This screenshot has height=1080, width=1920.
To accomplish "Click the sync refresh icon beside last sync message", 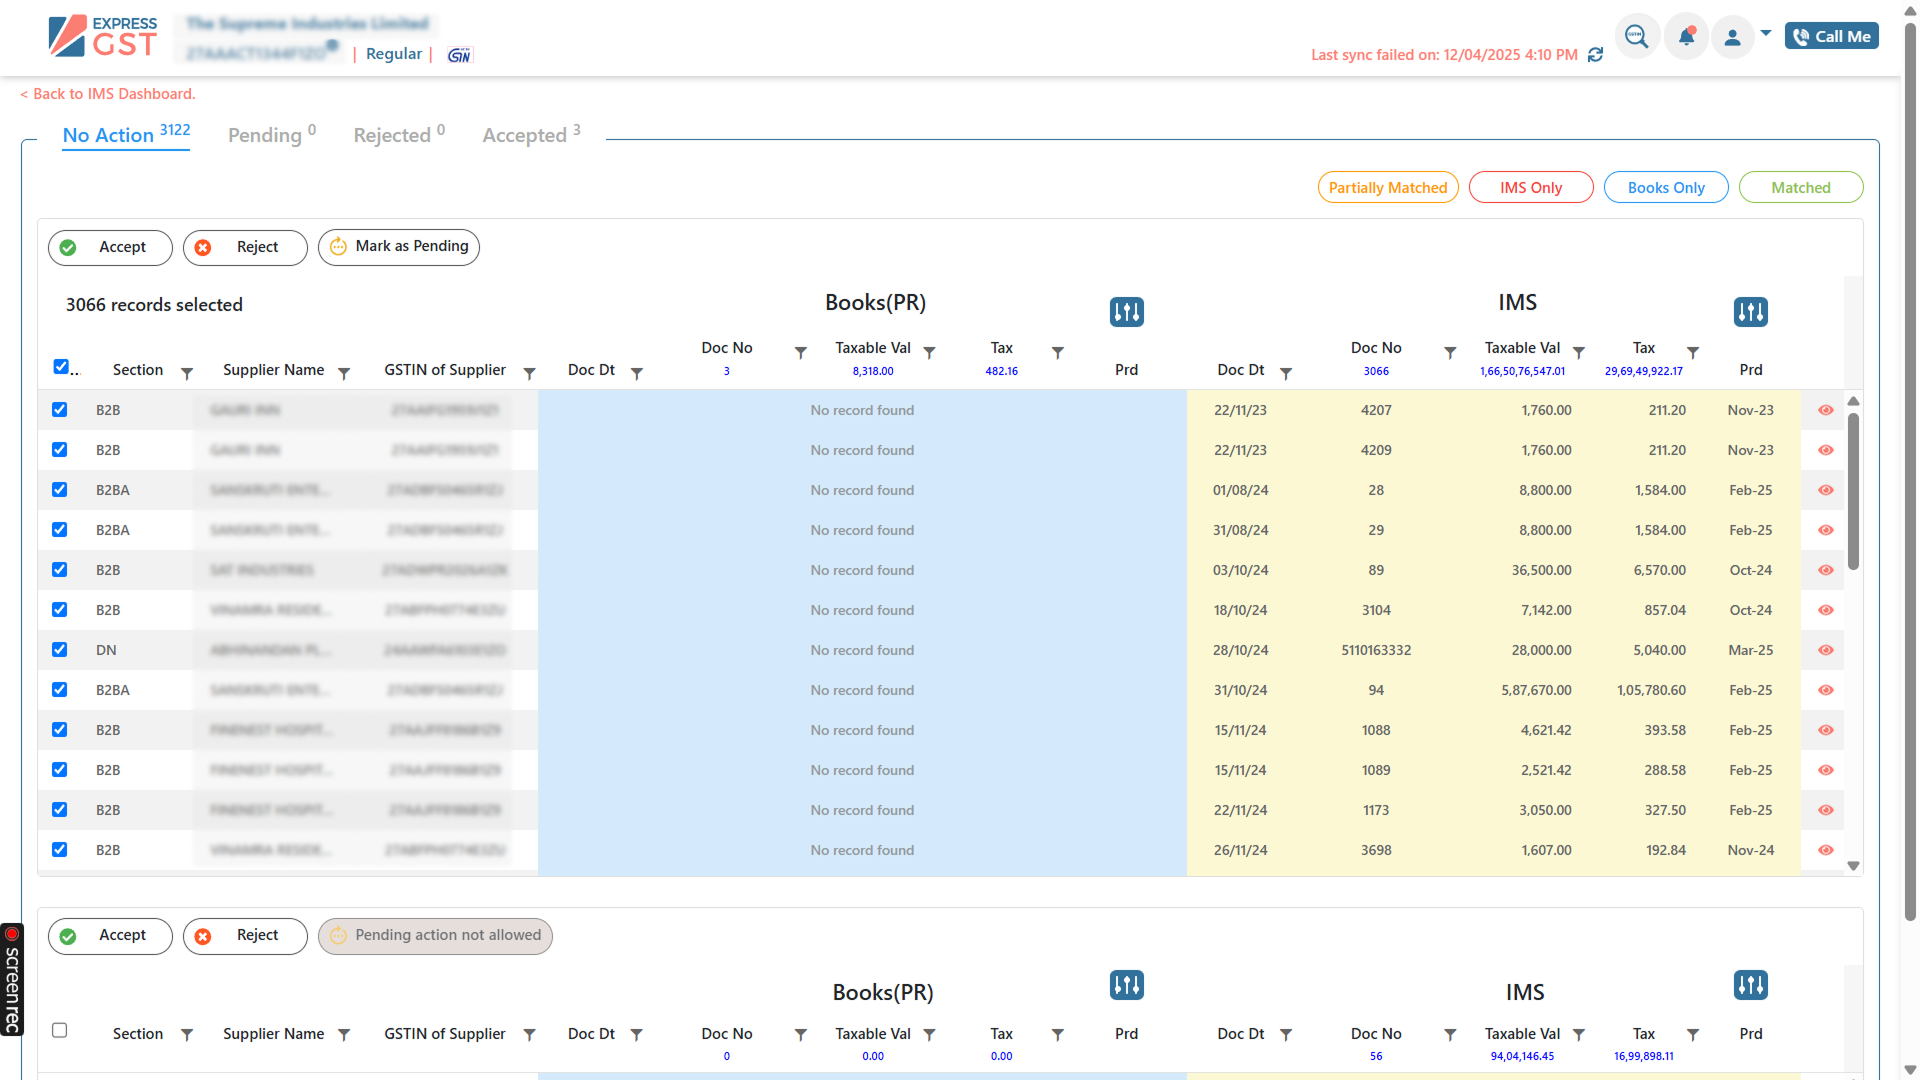I will 1597,55.
